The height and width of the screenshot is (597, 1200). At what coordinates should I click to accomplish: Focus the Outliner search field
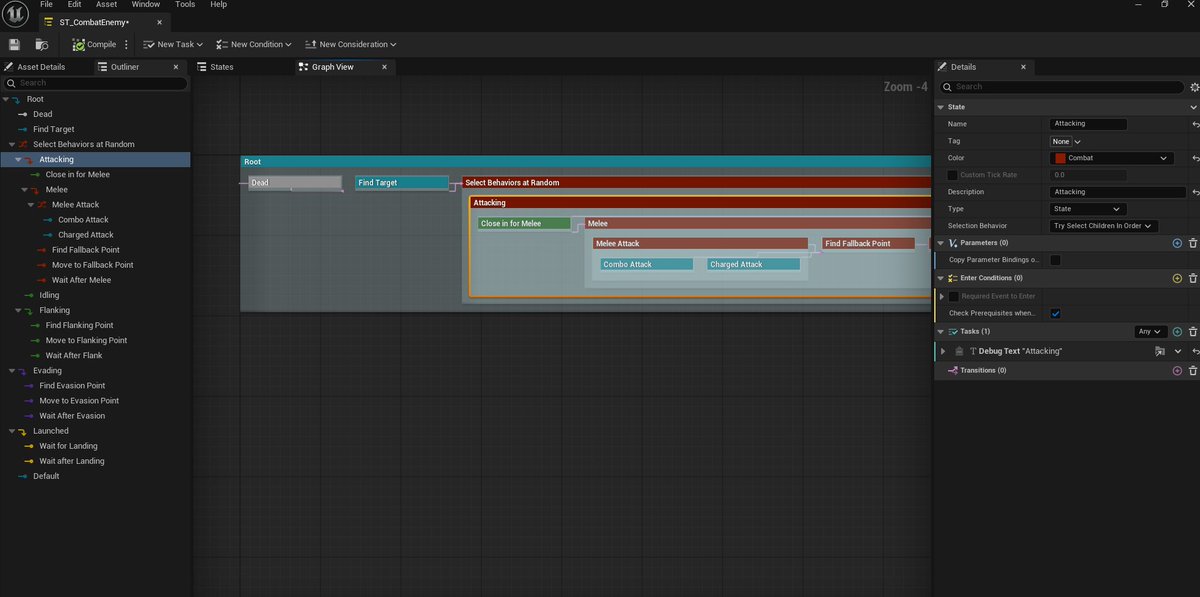[96, 83]
